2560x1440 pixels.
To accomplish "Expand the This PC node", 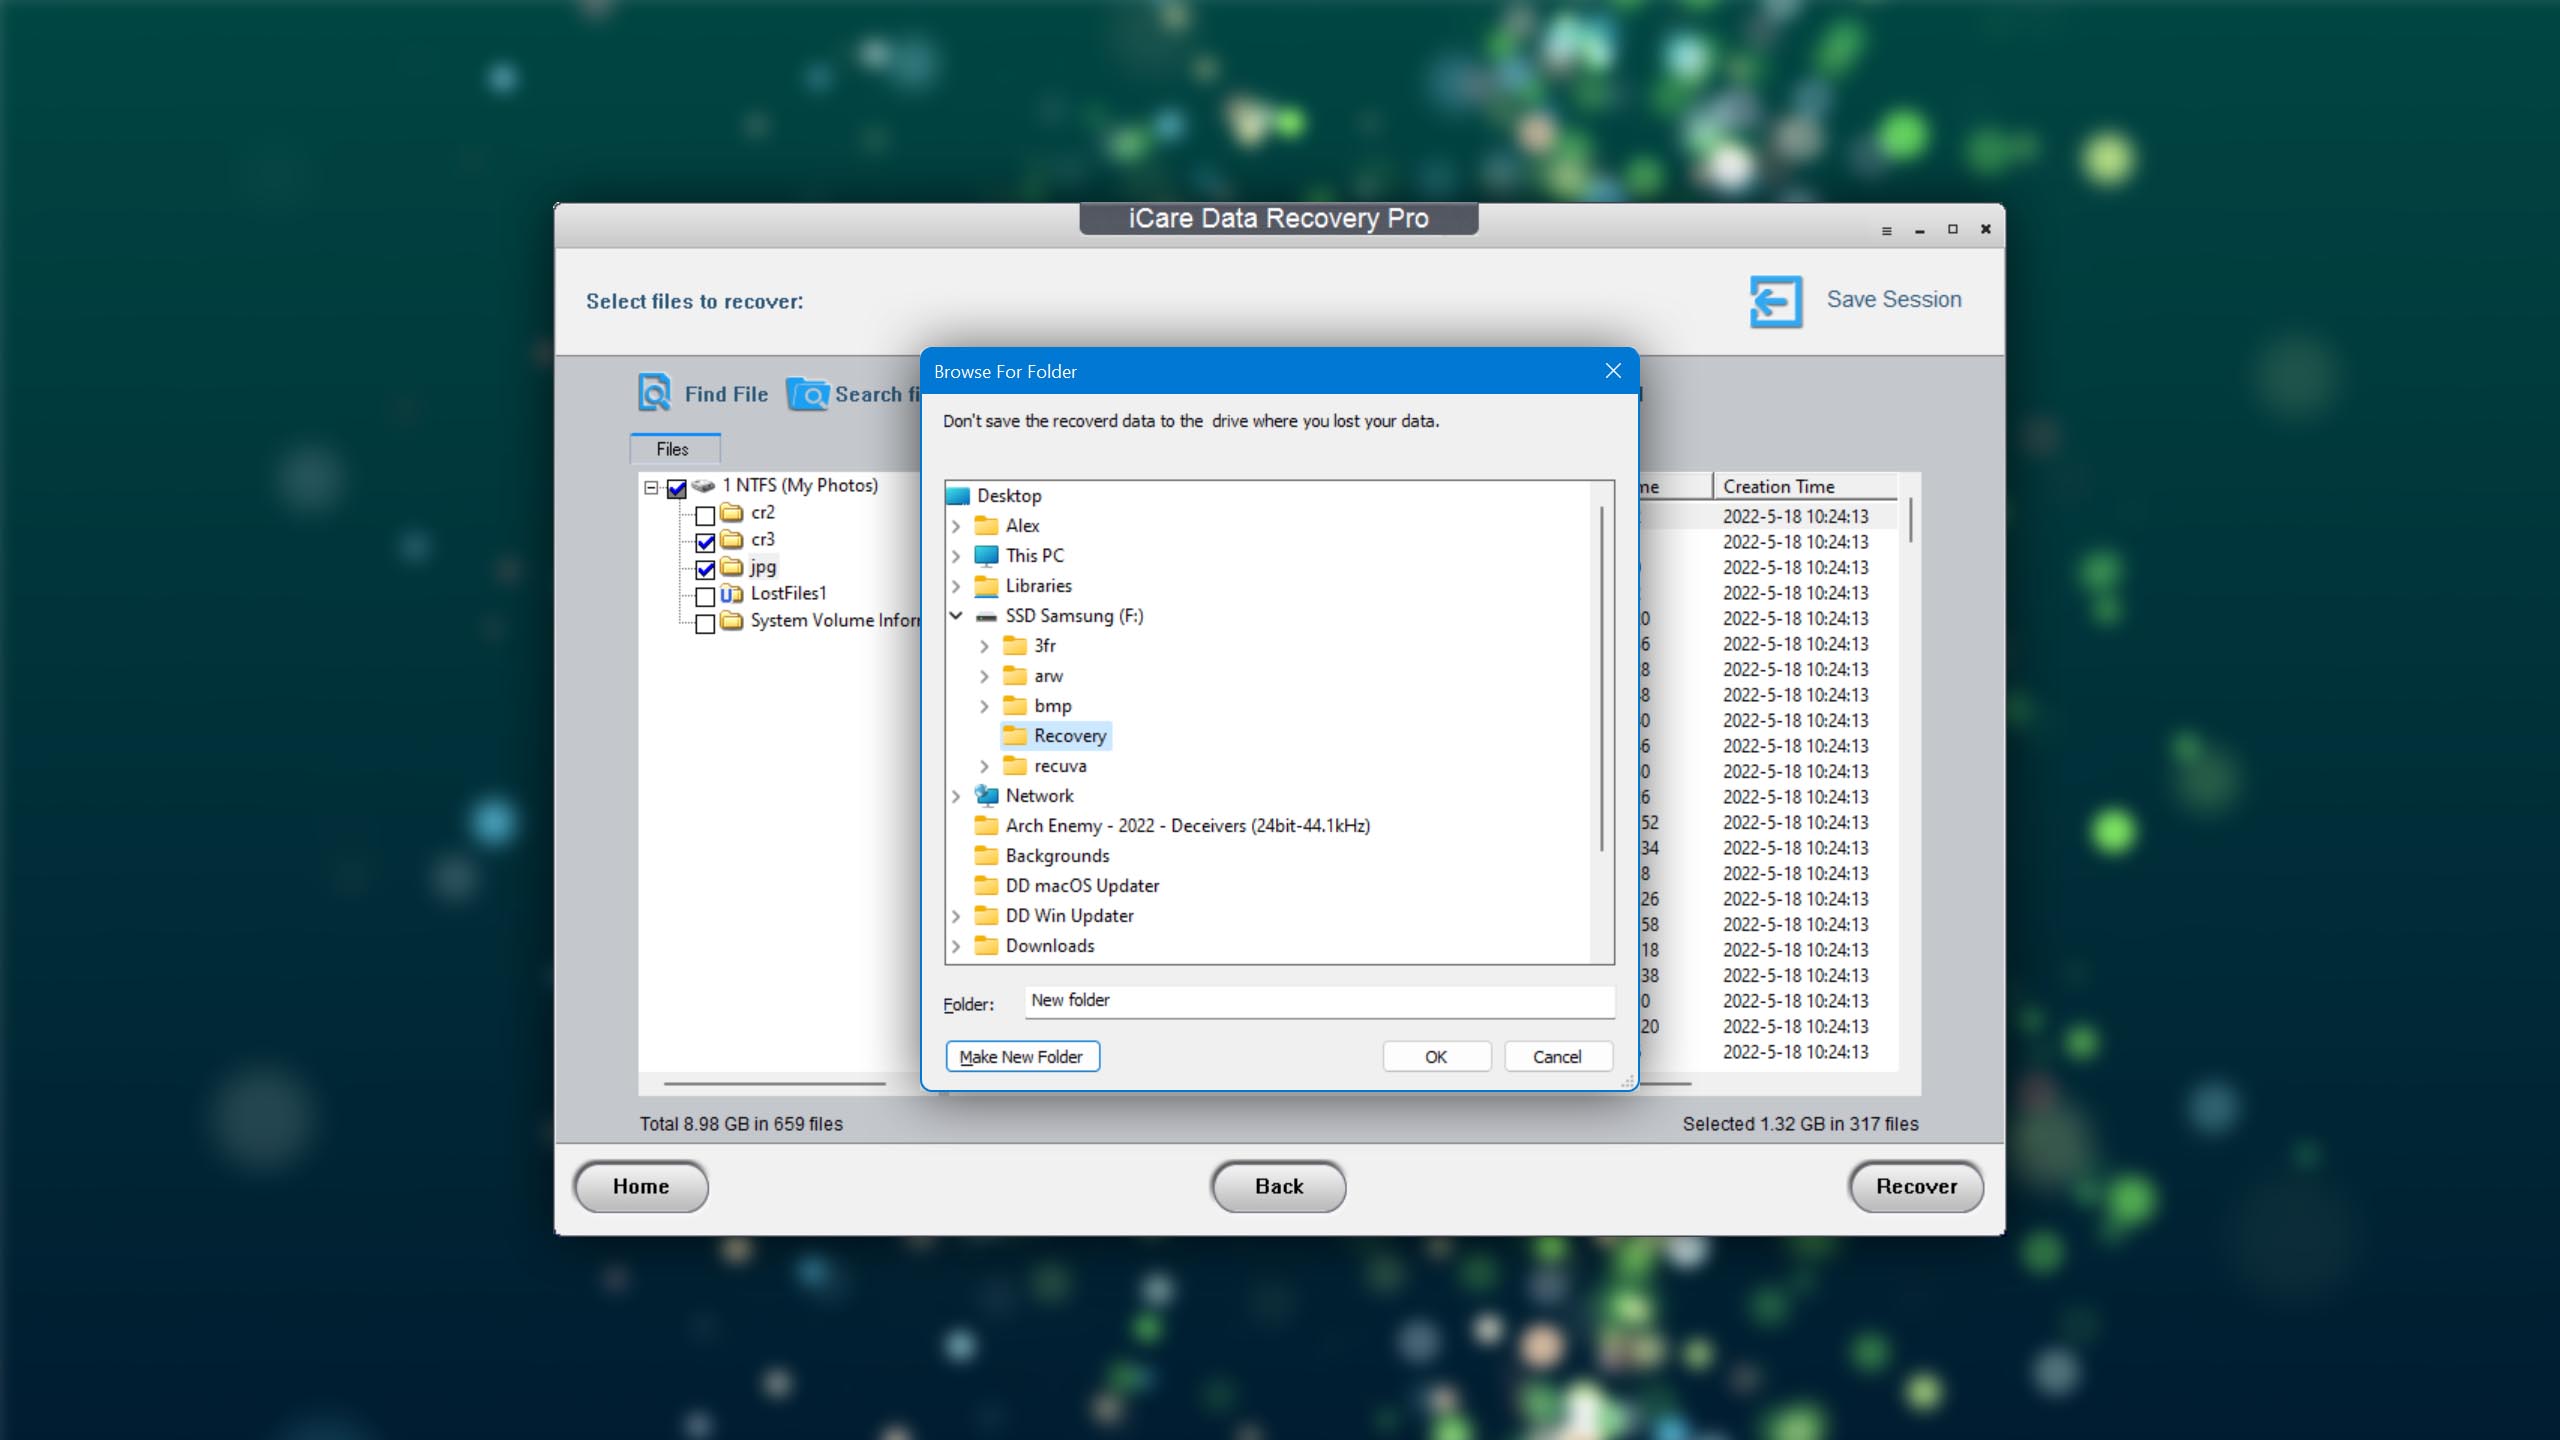I will point(956,556).
